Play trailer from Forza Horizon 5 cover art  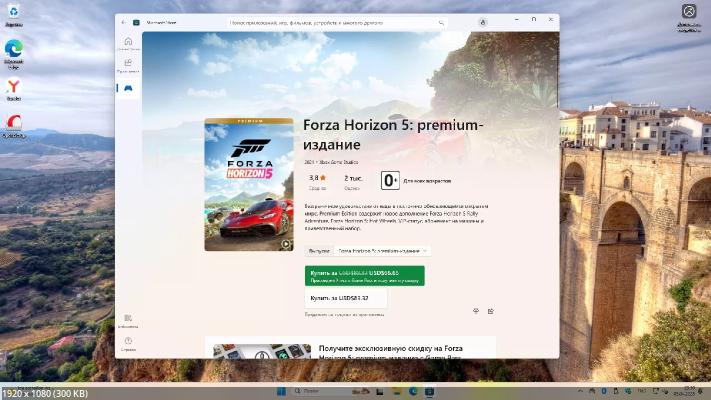286,244
